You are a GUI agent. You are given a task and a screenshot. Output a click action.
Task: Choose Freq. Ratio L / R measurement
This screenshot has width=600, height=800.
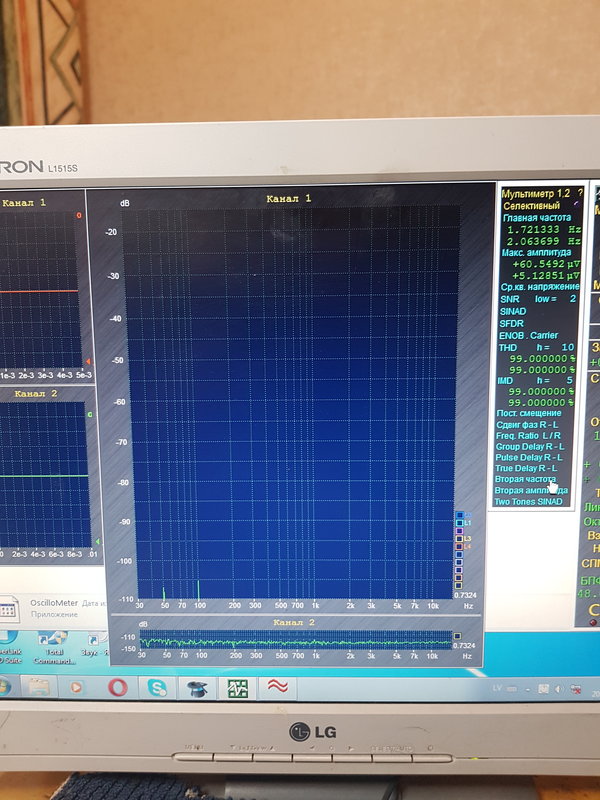pos(529,436)
